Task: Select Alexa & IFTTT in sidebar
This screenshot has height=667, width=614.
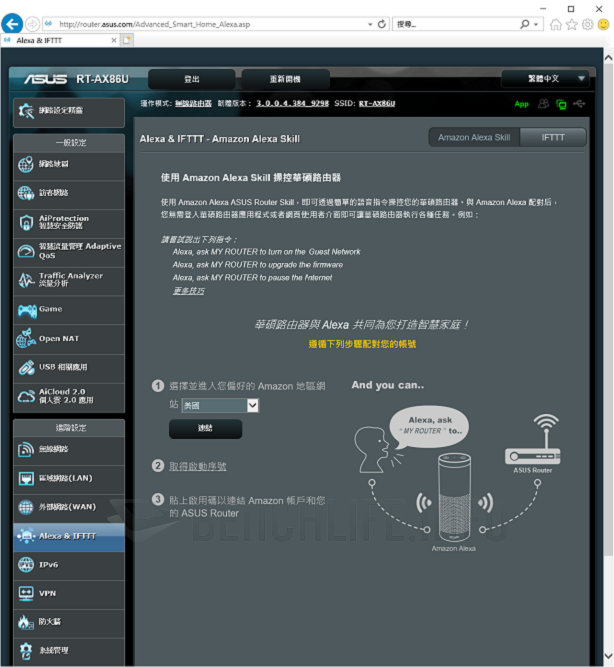Action: click(69, 536)
